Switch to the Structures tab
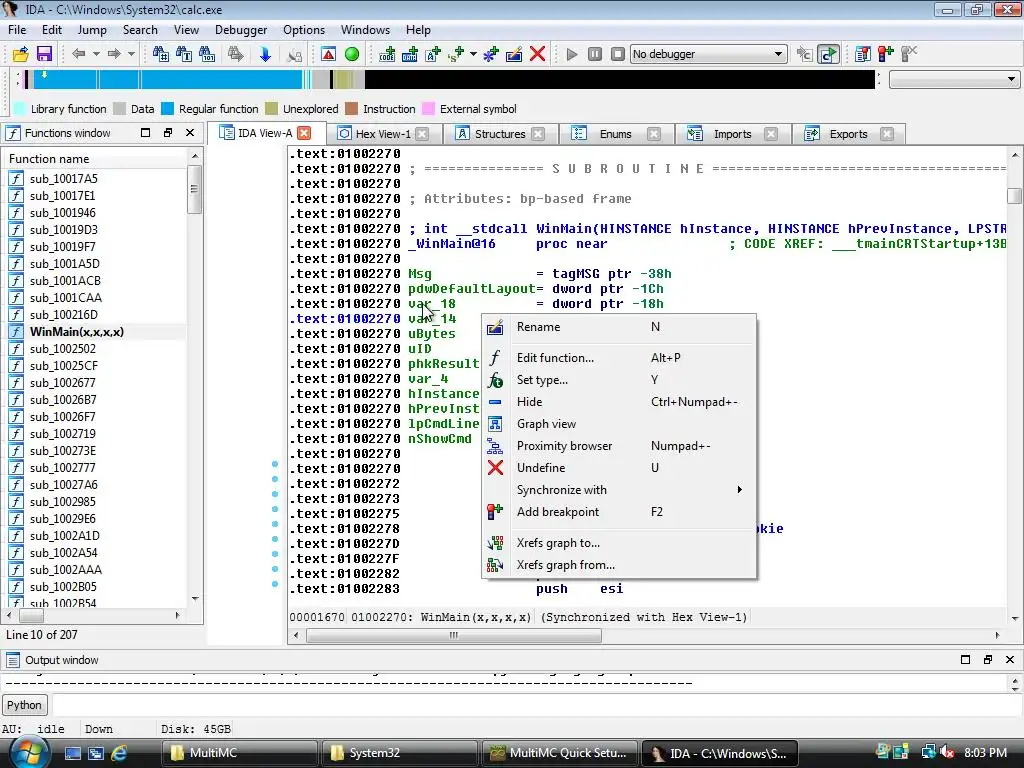This screenshot has height=768, width=1024. click(x=500, y=134)
